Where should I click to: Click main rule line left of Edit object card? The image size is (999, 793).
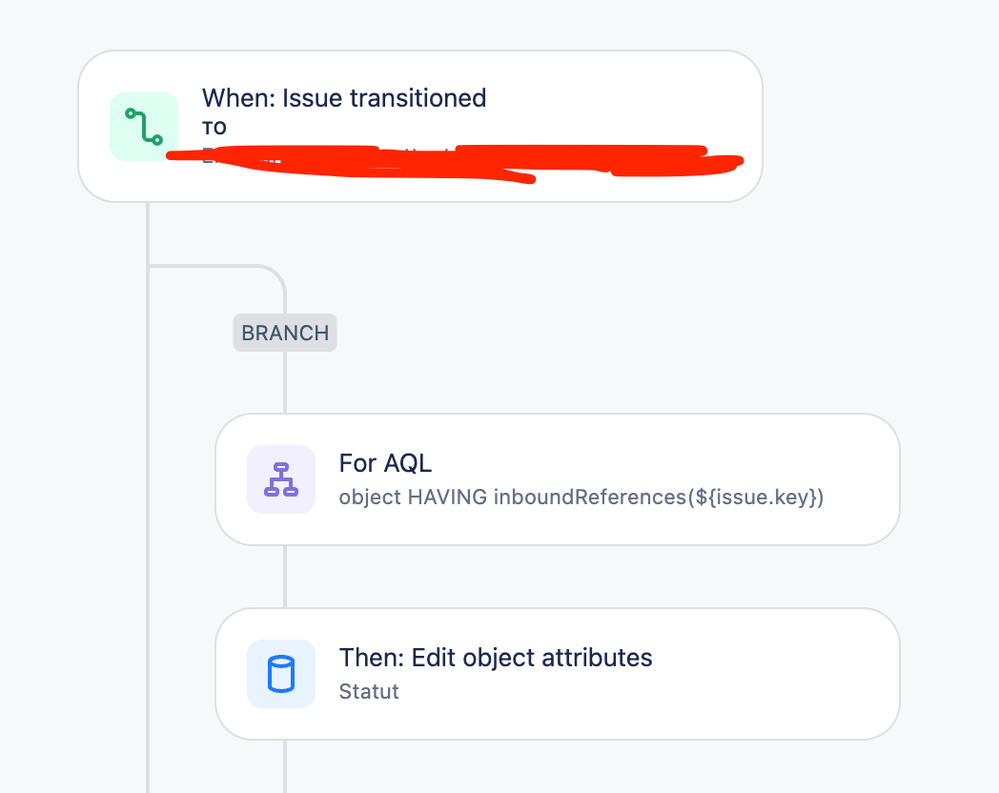point(148,674)
